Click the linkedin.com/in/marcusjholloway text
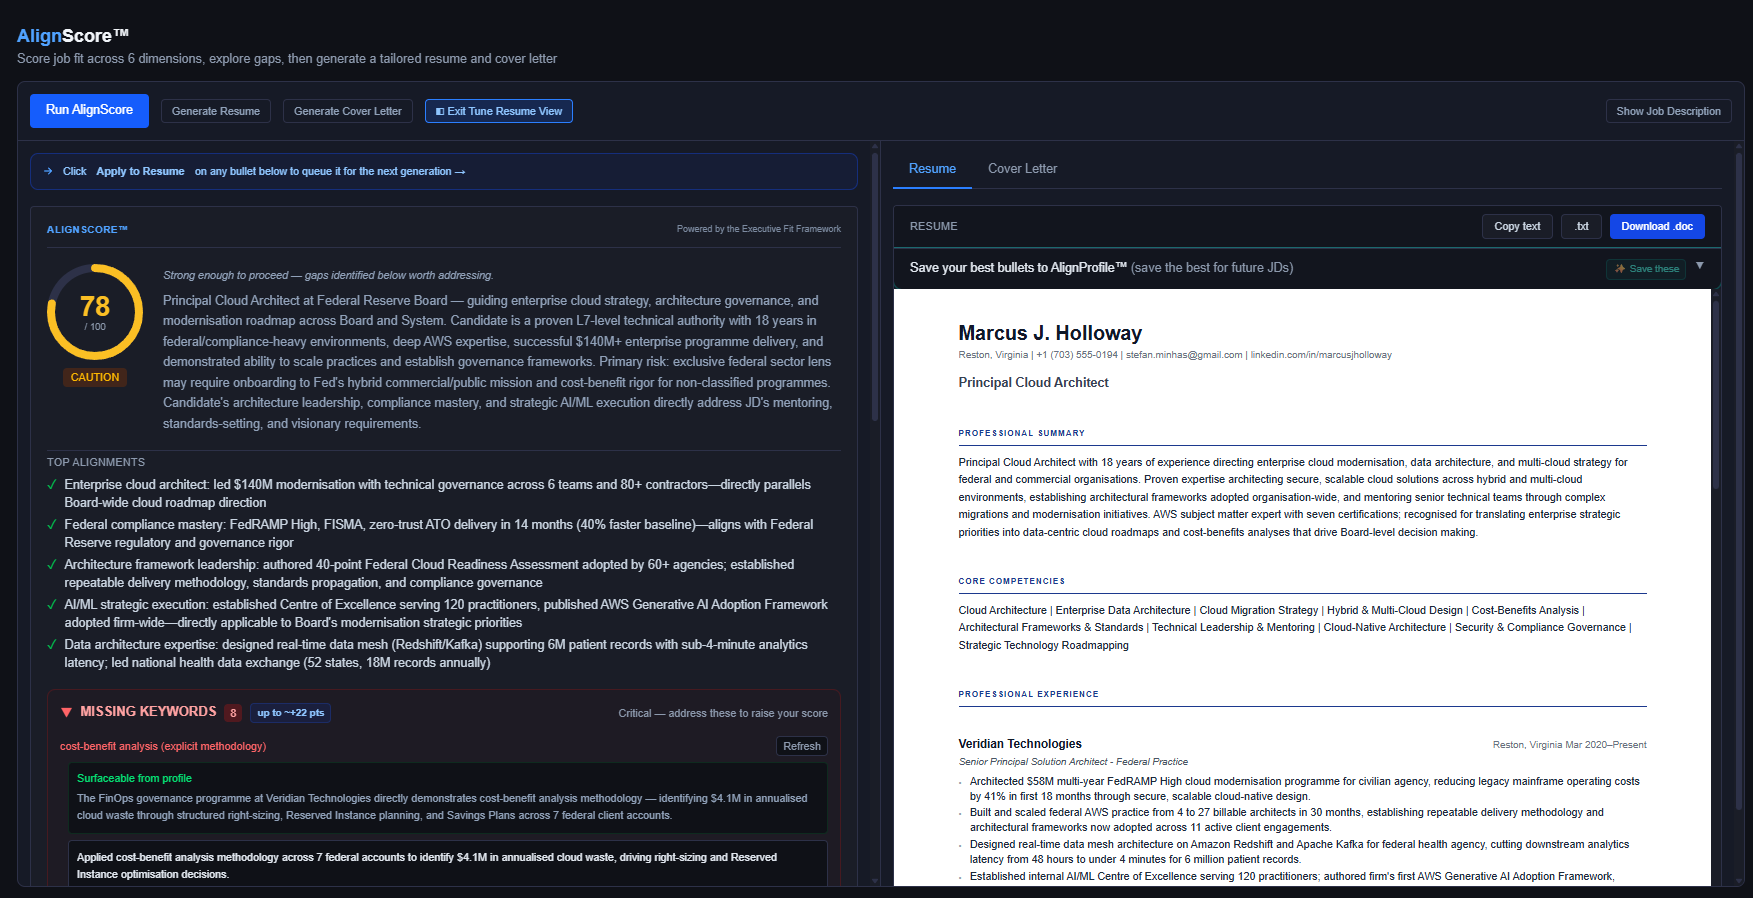The width and height of the screenshot is (1753, 898). 1321,355
